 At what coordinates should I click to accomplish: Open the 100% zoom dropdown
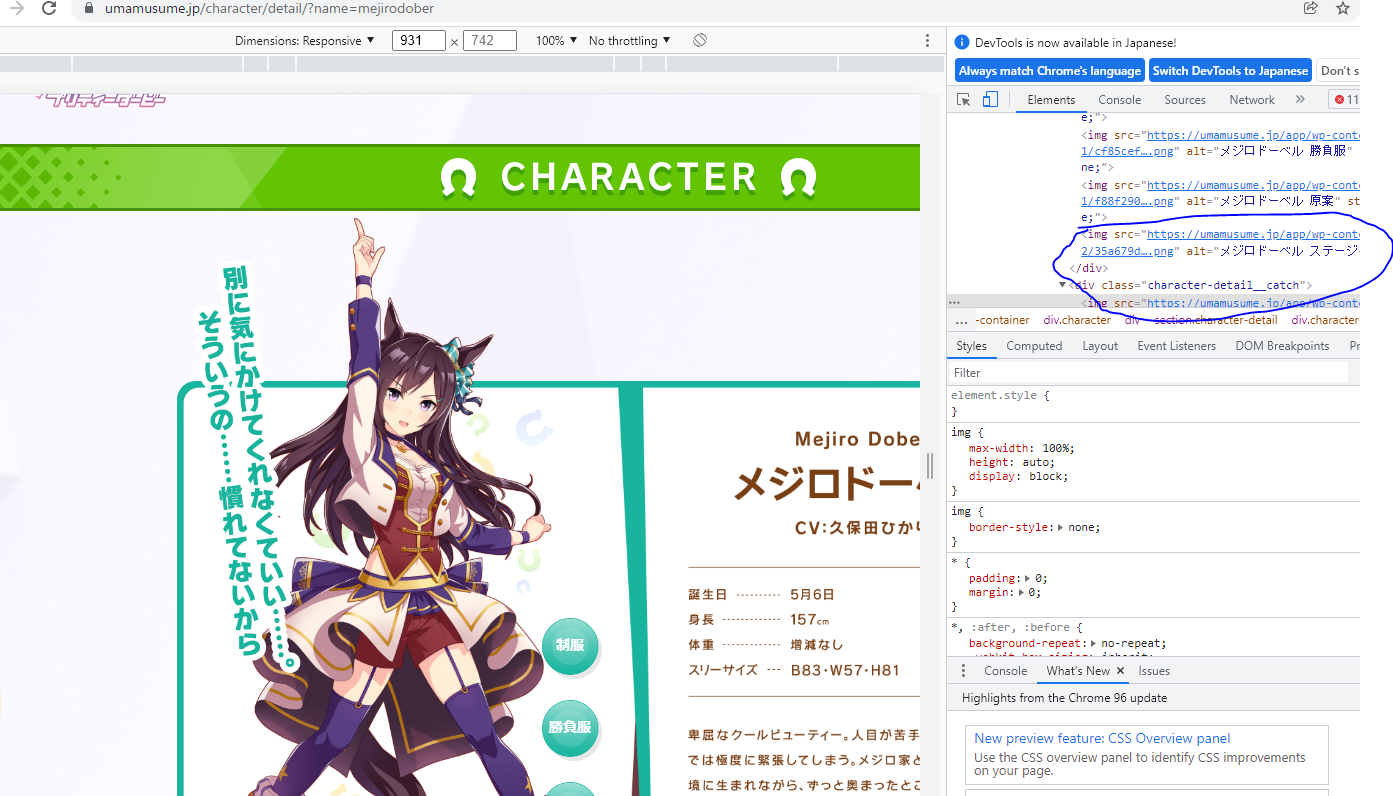557,41
